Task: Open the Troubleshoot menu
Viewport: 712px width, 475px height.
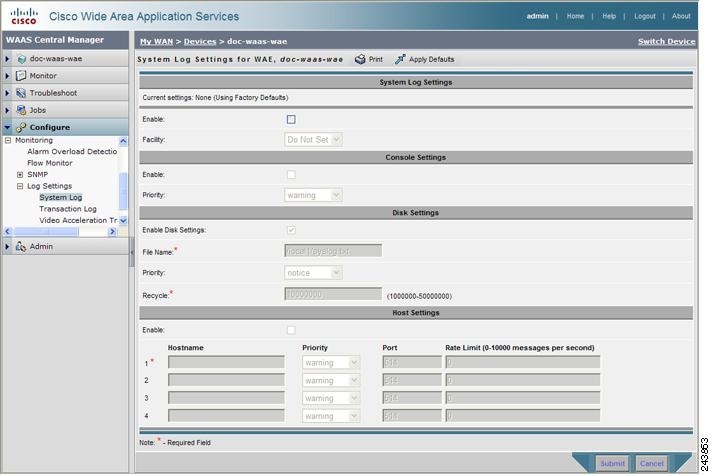Action: pos(53,93)
